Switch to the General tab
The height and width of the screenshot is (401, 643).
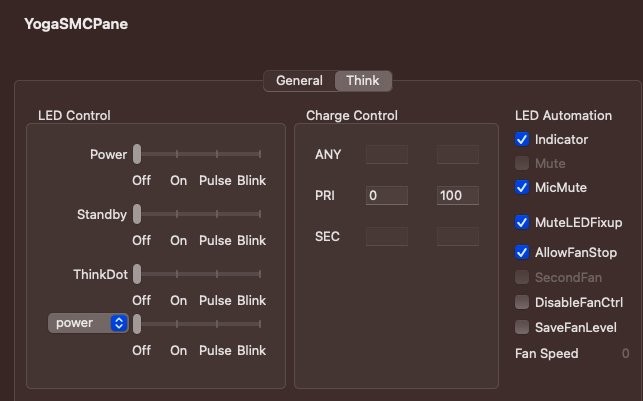(x=299, y=81)
